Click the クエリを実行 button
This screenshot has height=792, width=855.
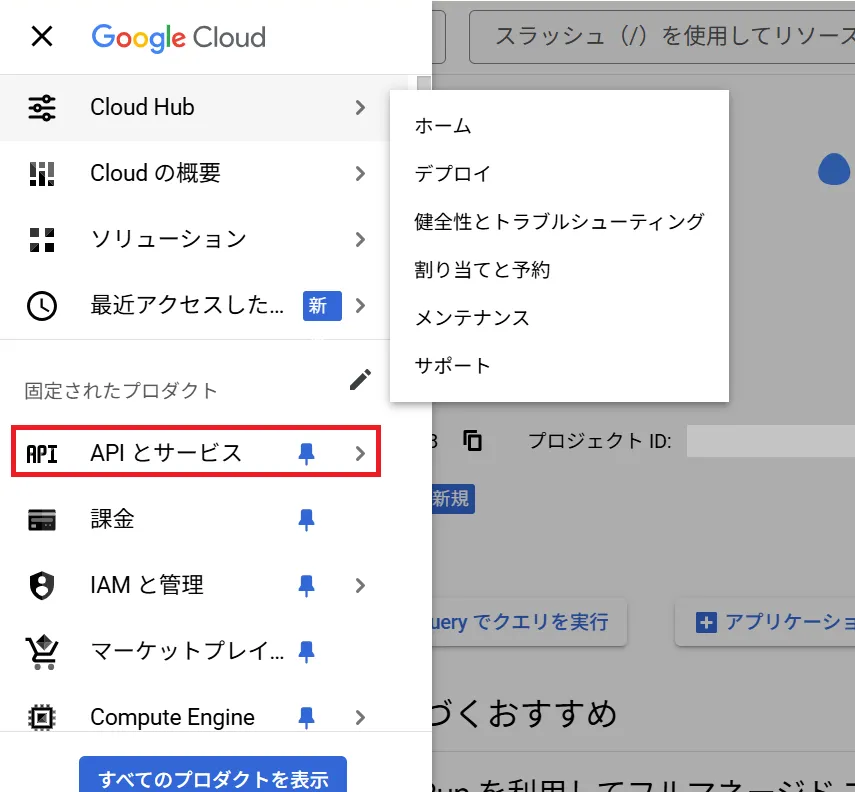pos(529,623)
